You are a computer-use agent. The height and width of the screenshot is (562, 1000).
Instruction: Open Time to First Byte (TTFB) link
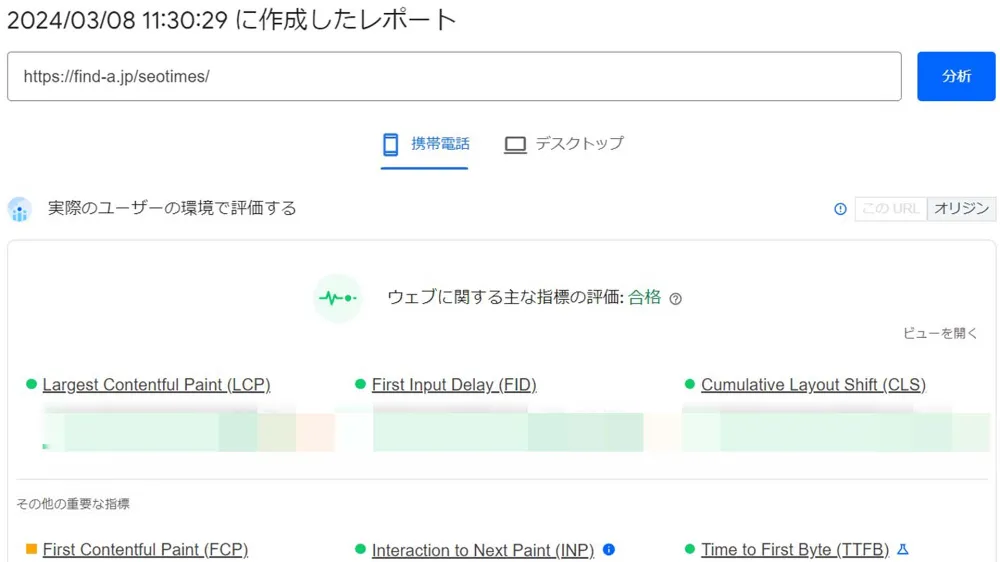coord(795,549)
